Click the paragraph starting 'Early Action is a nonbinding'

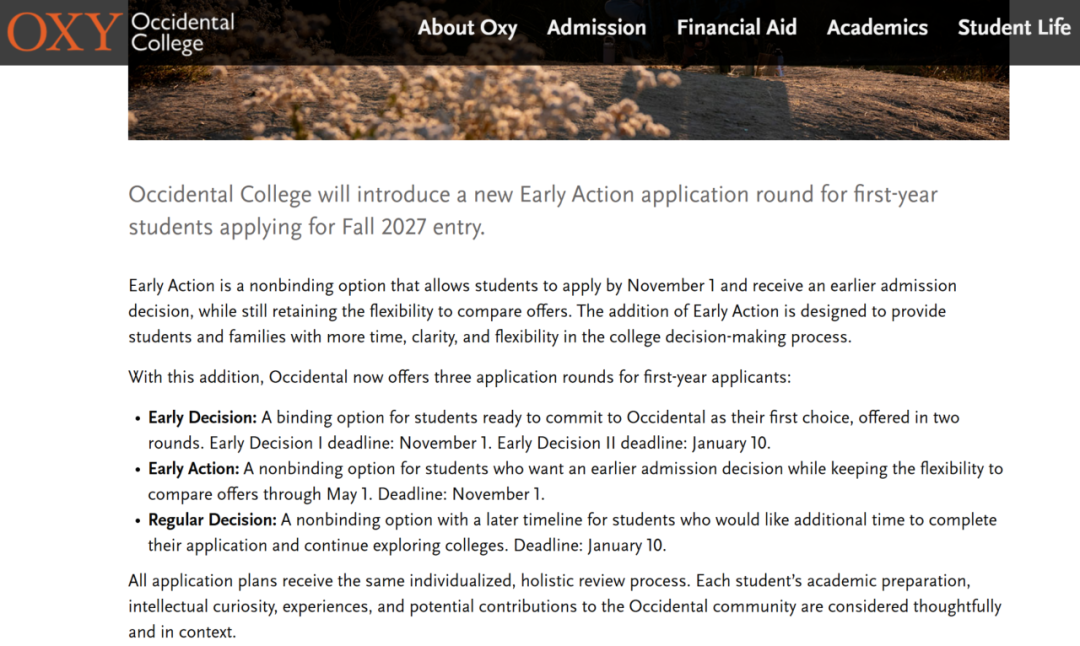(x=540, y=311)
